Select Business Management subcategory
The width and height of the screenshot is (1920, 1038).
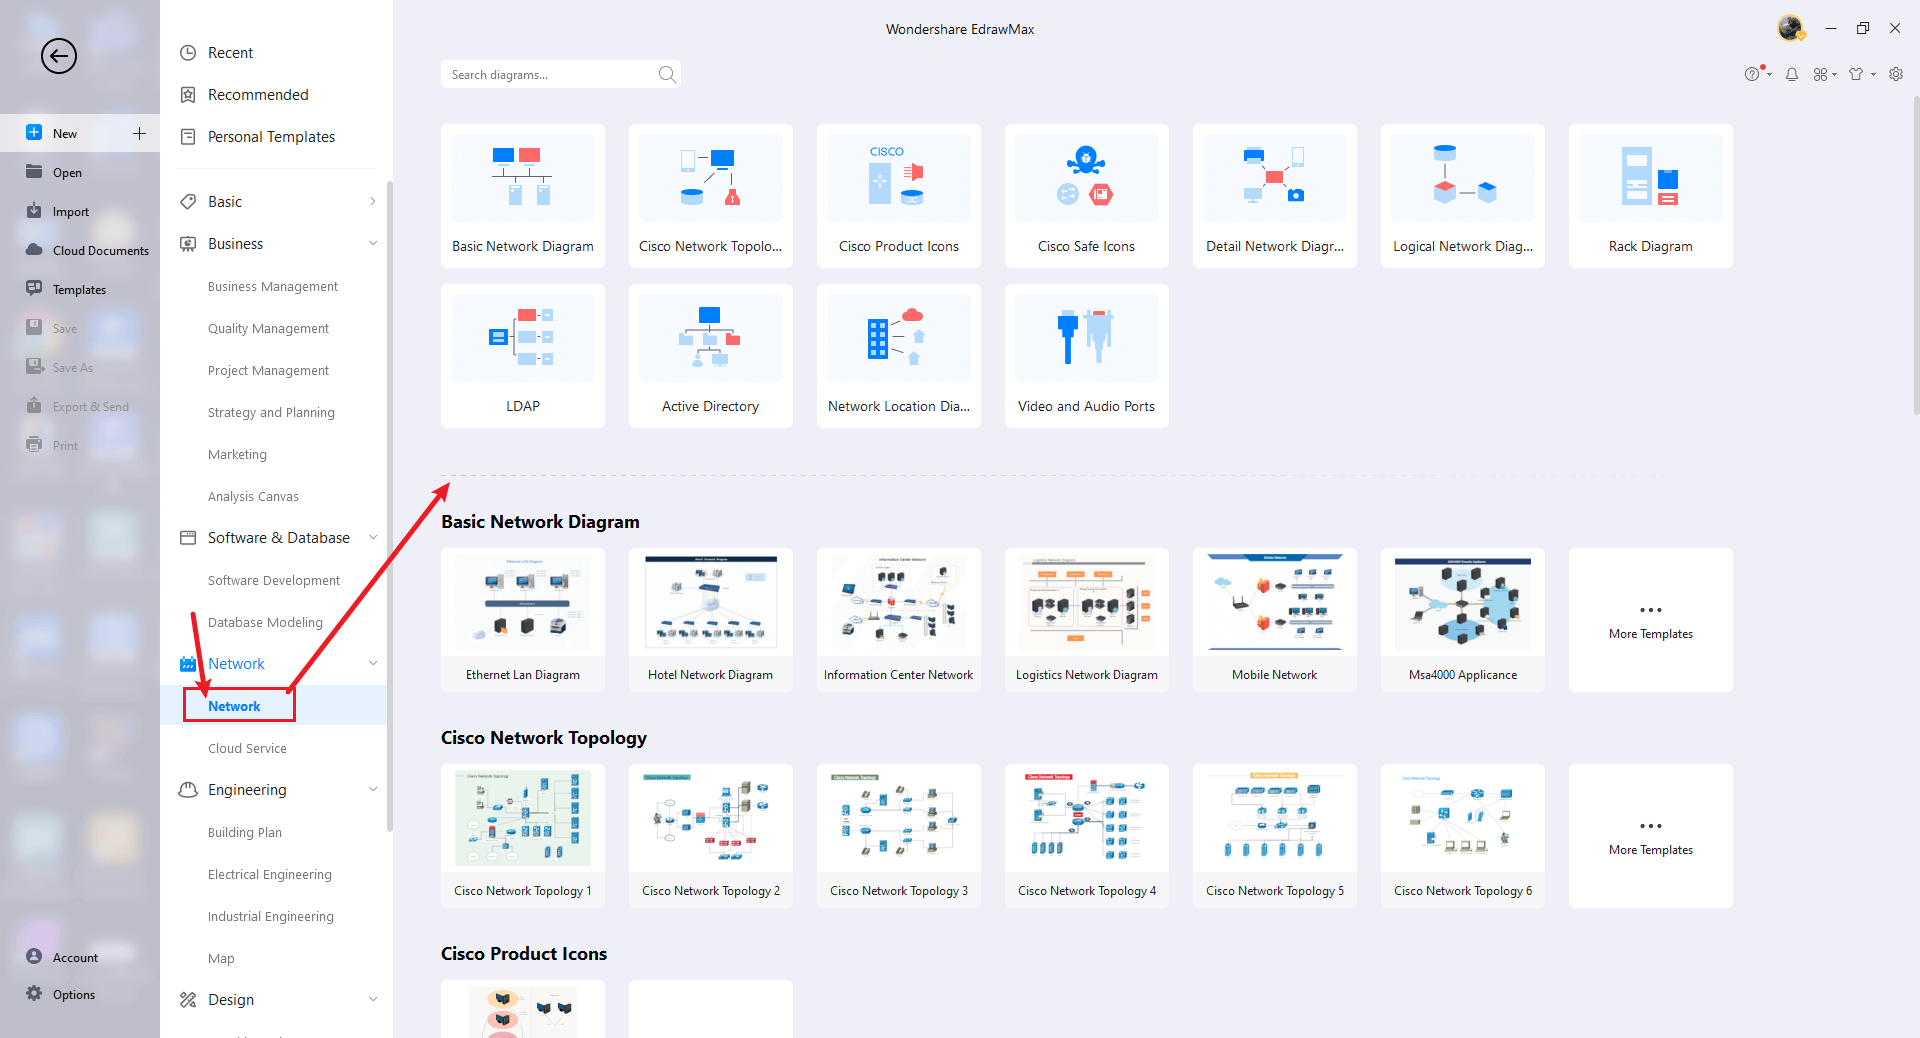click(x=273, y=286)
